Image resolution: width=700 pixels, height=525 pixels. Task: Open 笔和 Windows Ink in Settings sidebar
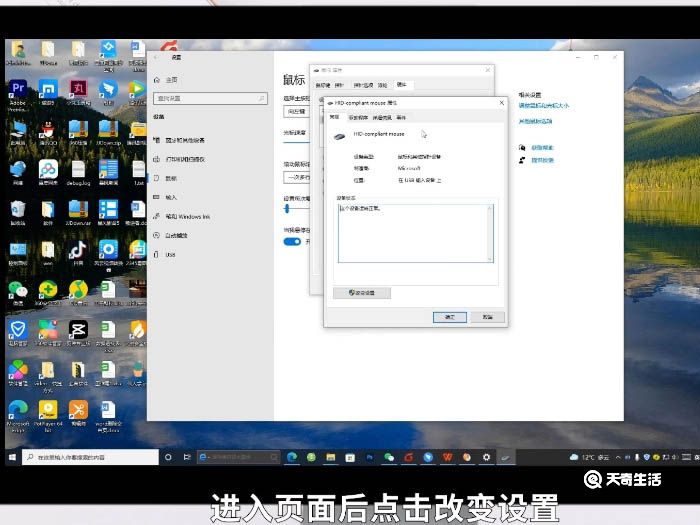pyautogui.click(x=188, y=217)
